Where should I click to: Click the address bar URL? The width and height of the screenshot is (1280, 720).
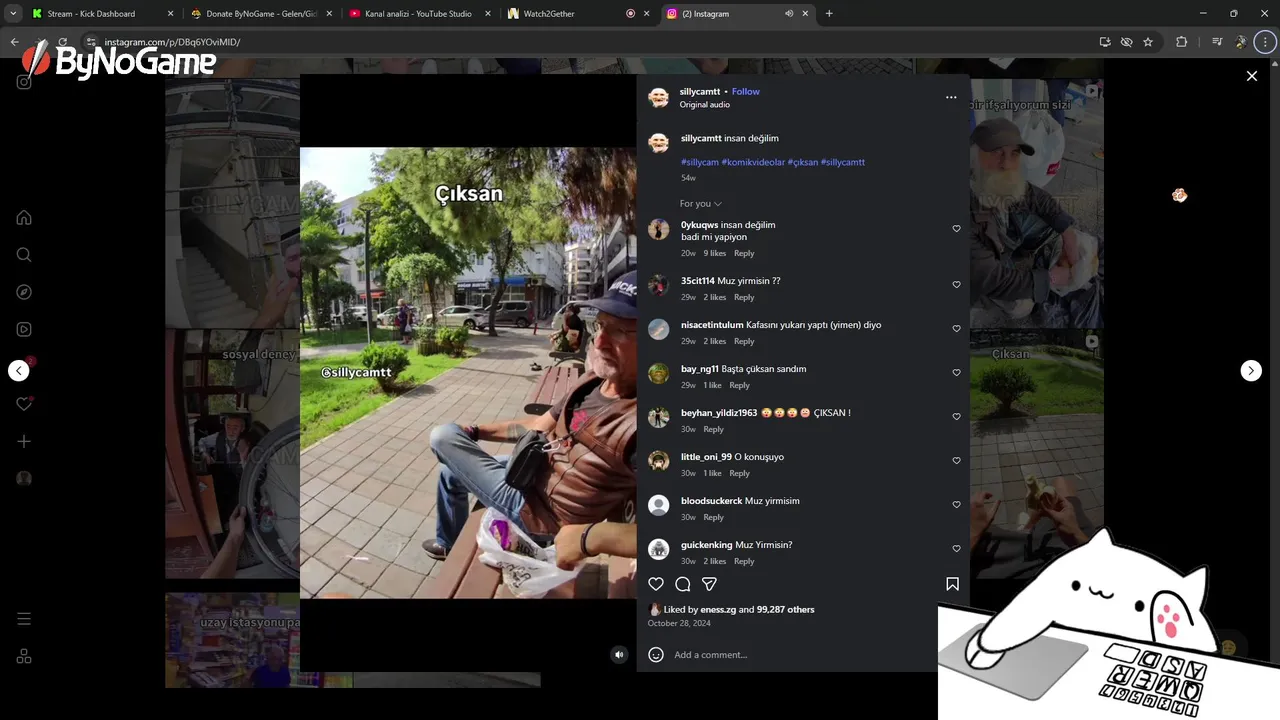click(x=172, y=42)
